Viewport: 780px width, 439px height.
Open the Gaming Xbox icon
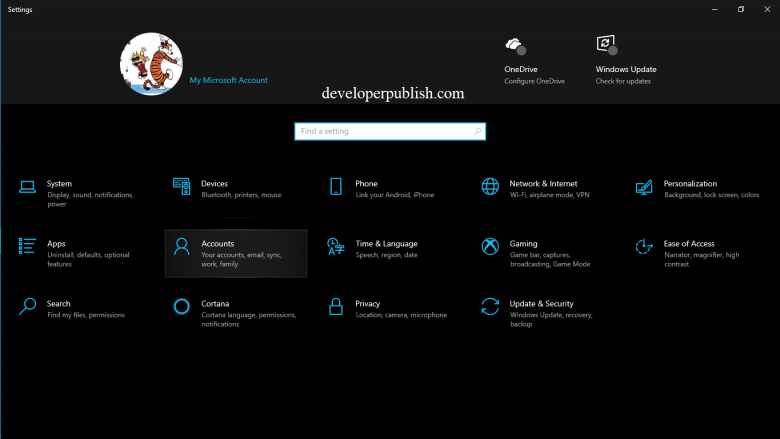[490, 247]
